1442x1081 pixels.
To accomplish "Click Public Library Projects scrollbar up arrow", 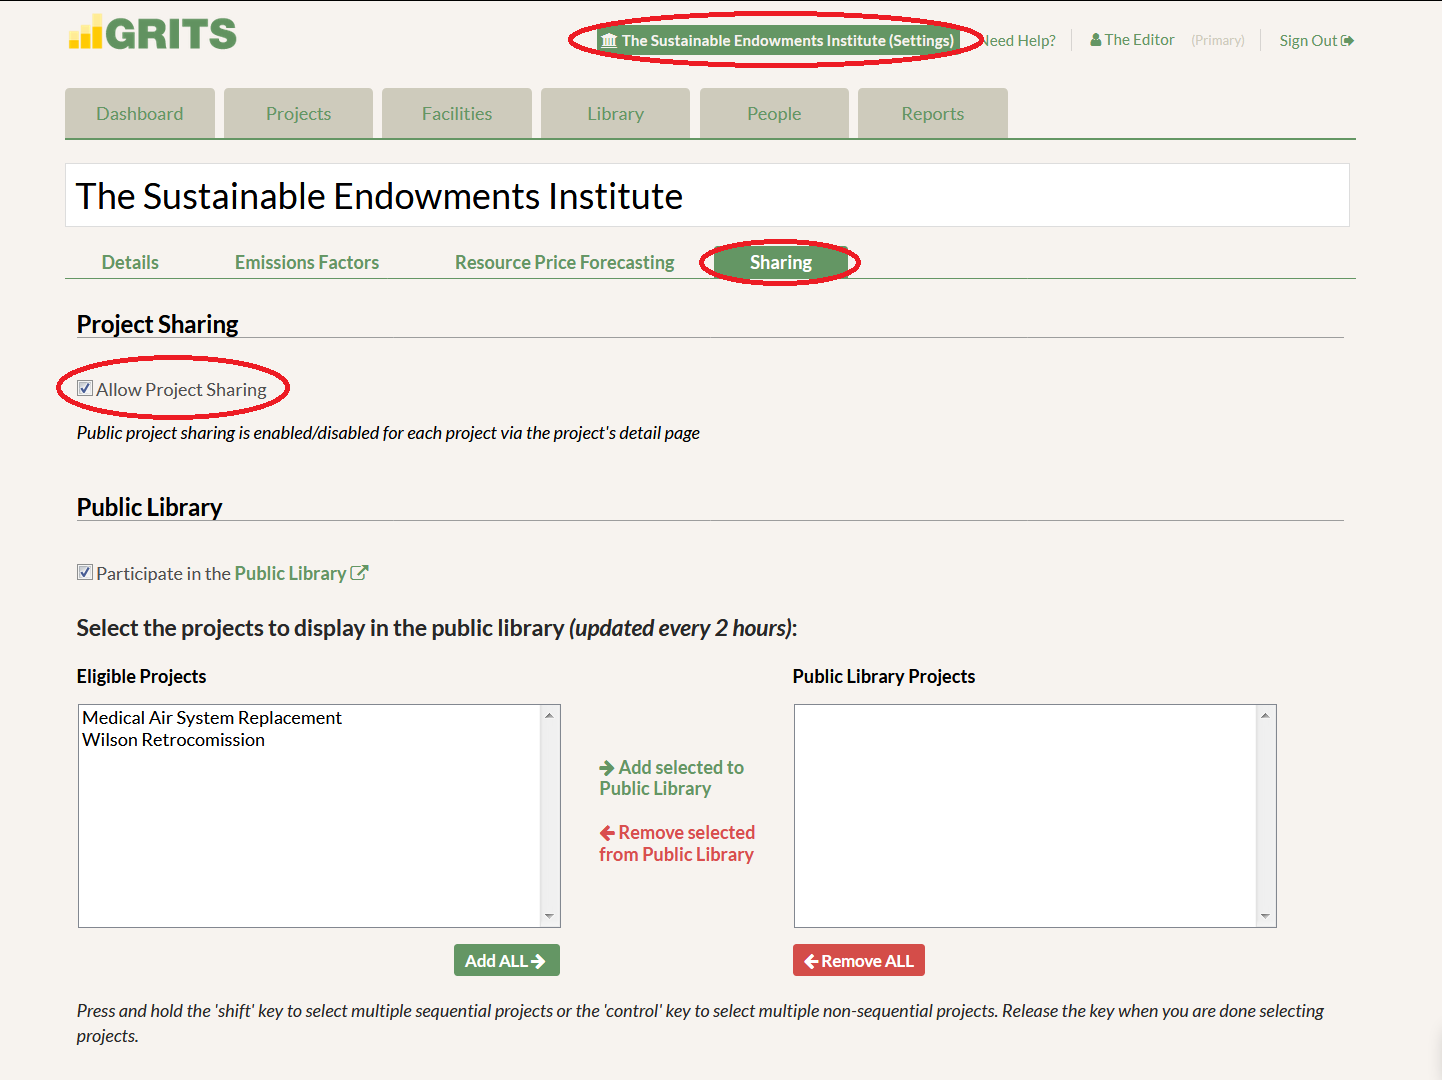I will [1265, 715].
